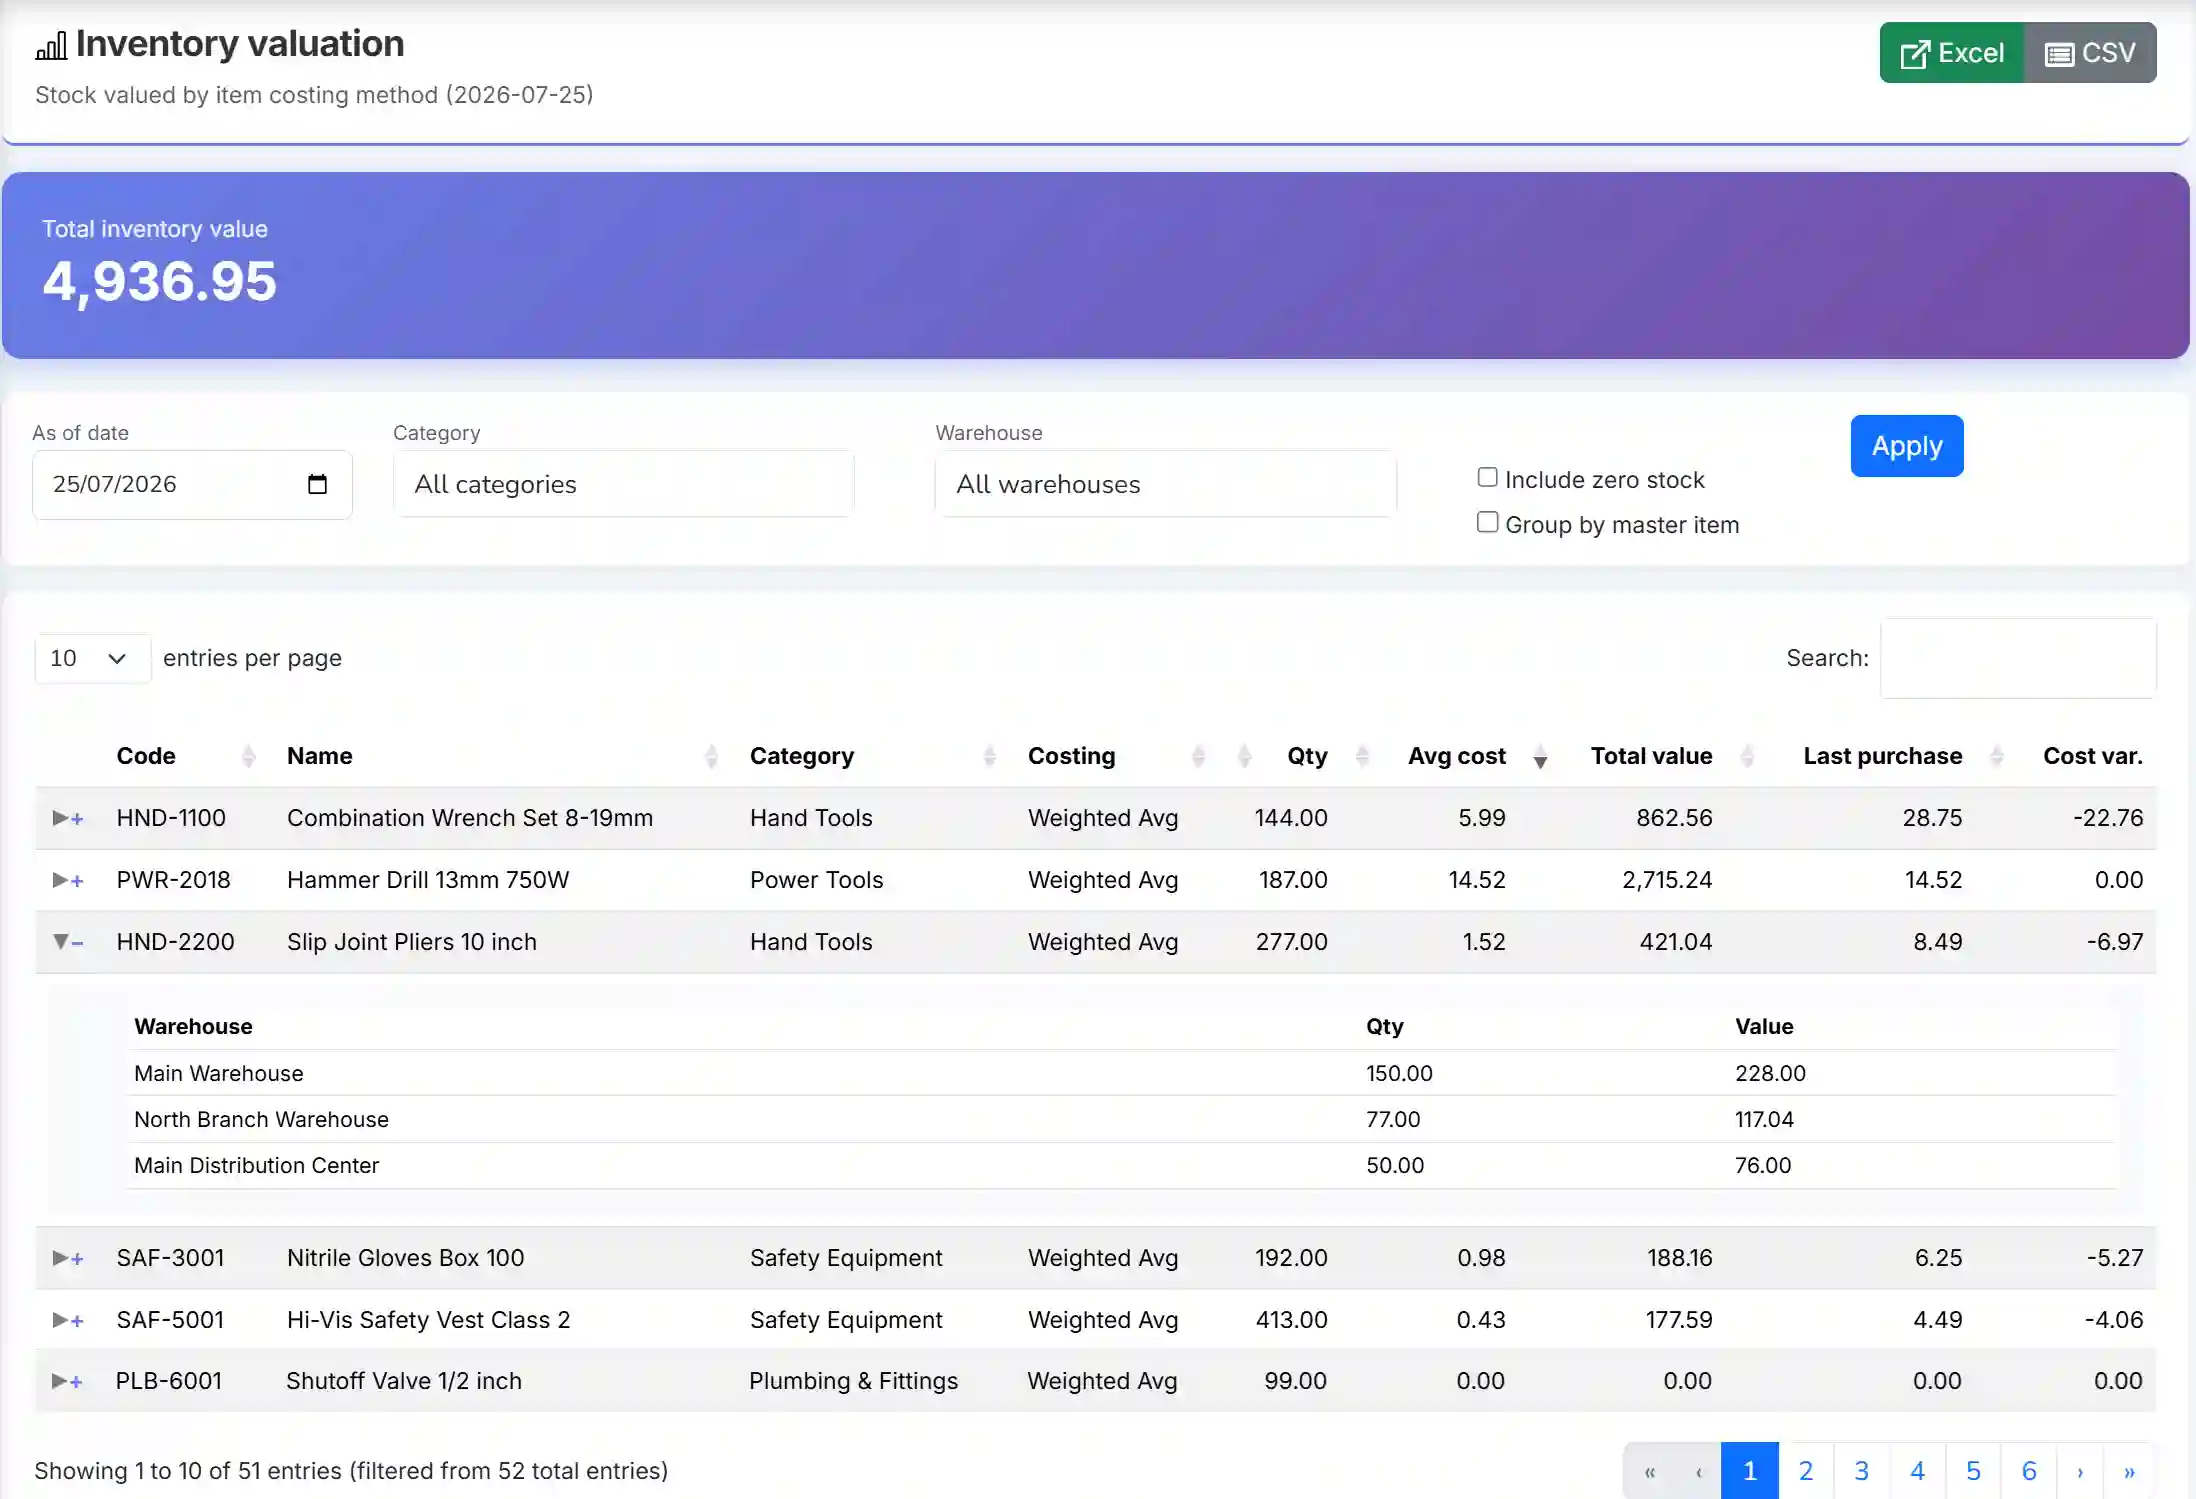The height and width of the screenshot is (1499, 2196).
Task: Go to pagination page 4
Action: click(x=1918, y=1471)
